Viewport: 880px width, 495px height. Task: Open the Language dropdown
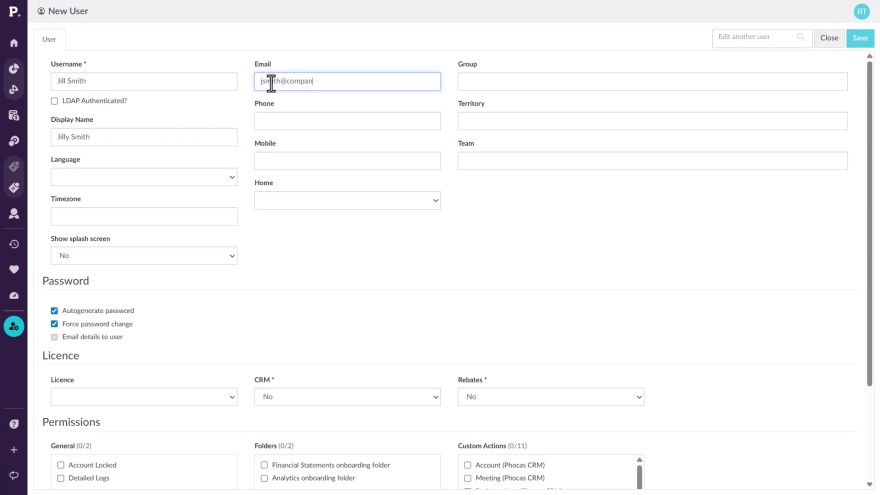pos(144,177)
